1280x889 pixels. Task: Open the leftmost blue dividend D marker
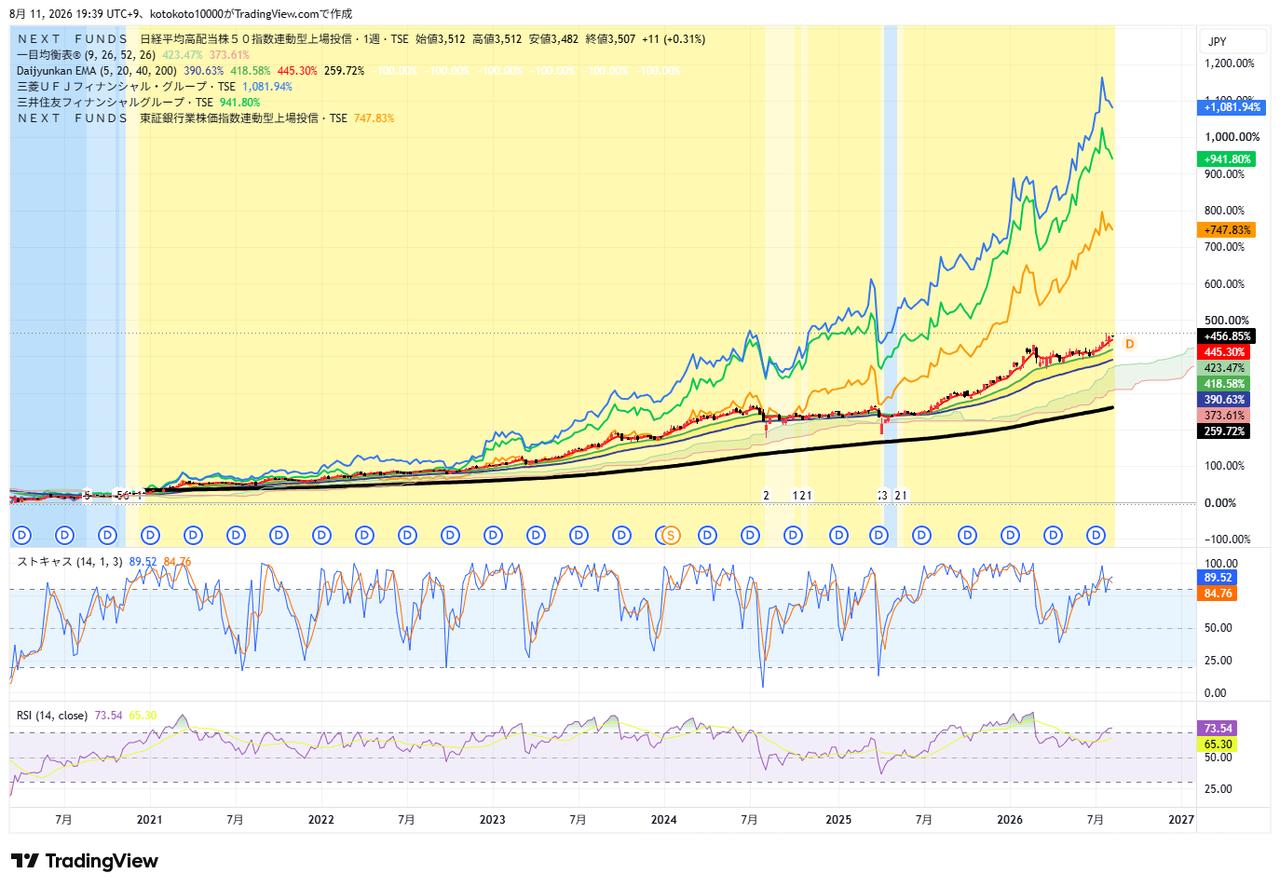pyautogui.click(x=21, y=535)
